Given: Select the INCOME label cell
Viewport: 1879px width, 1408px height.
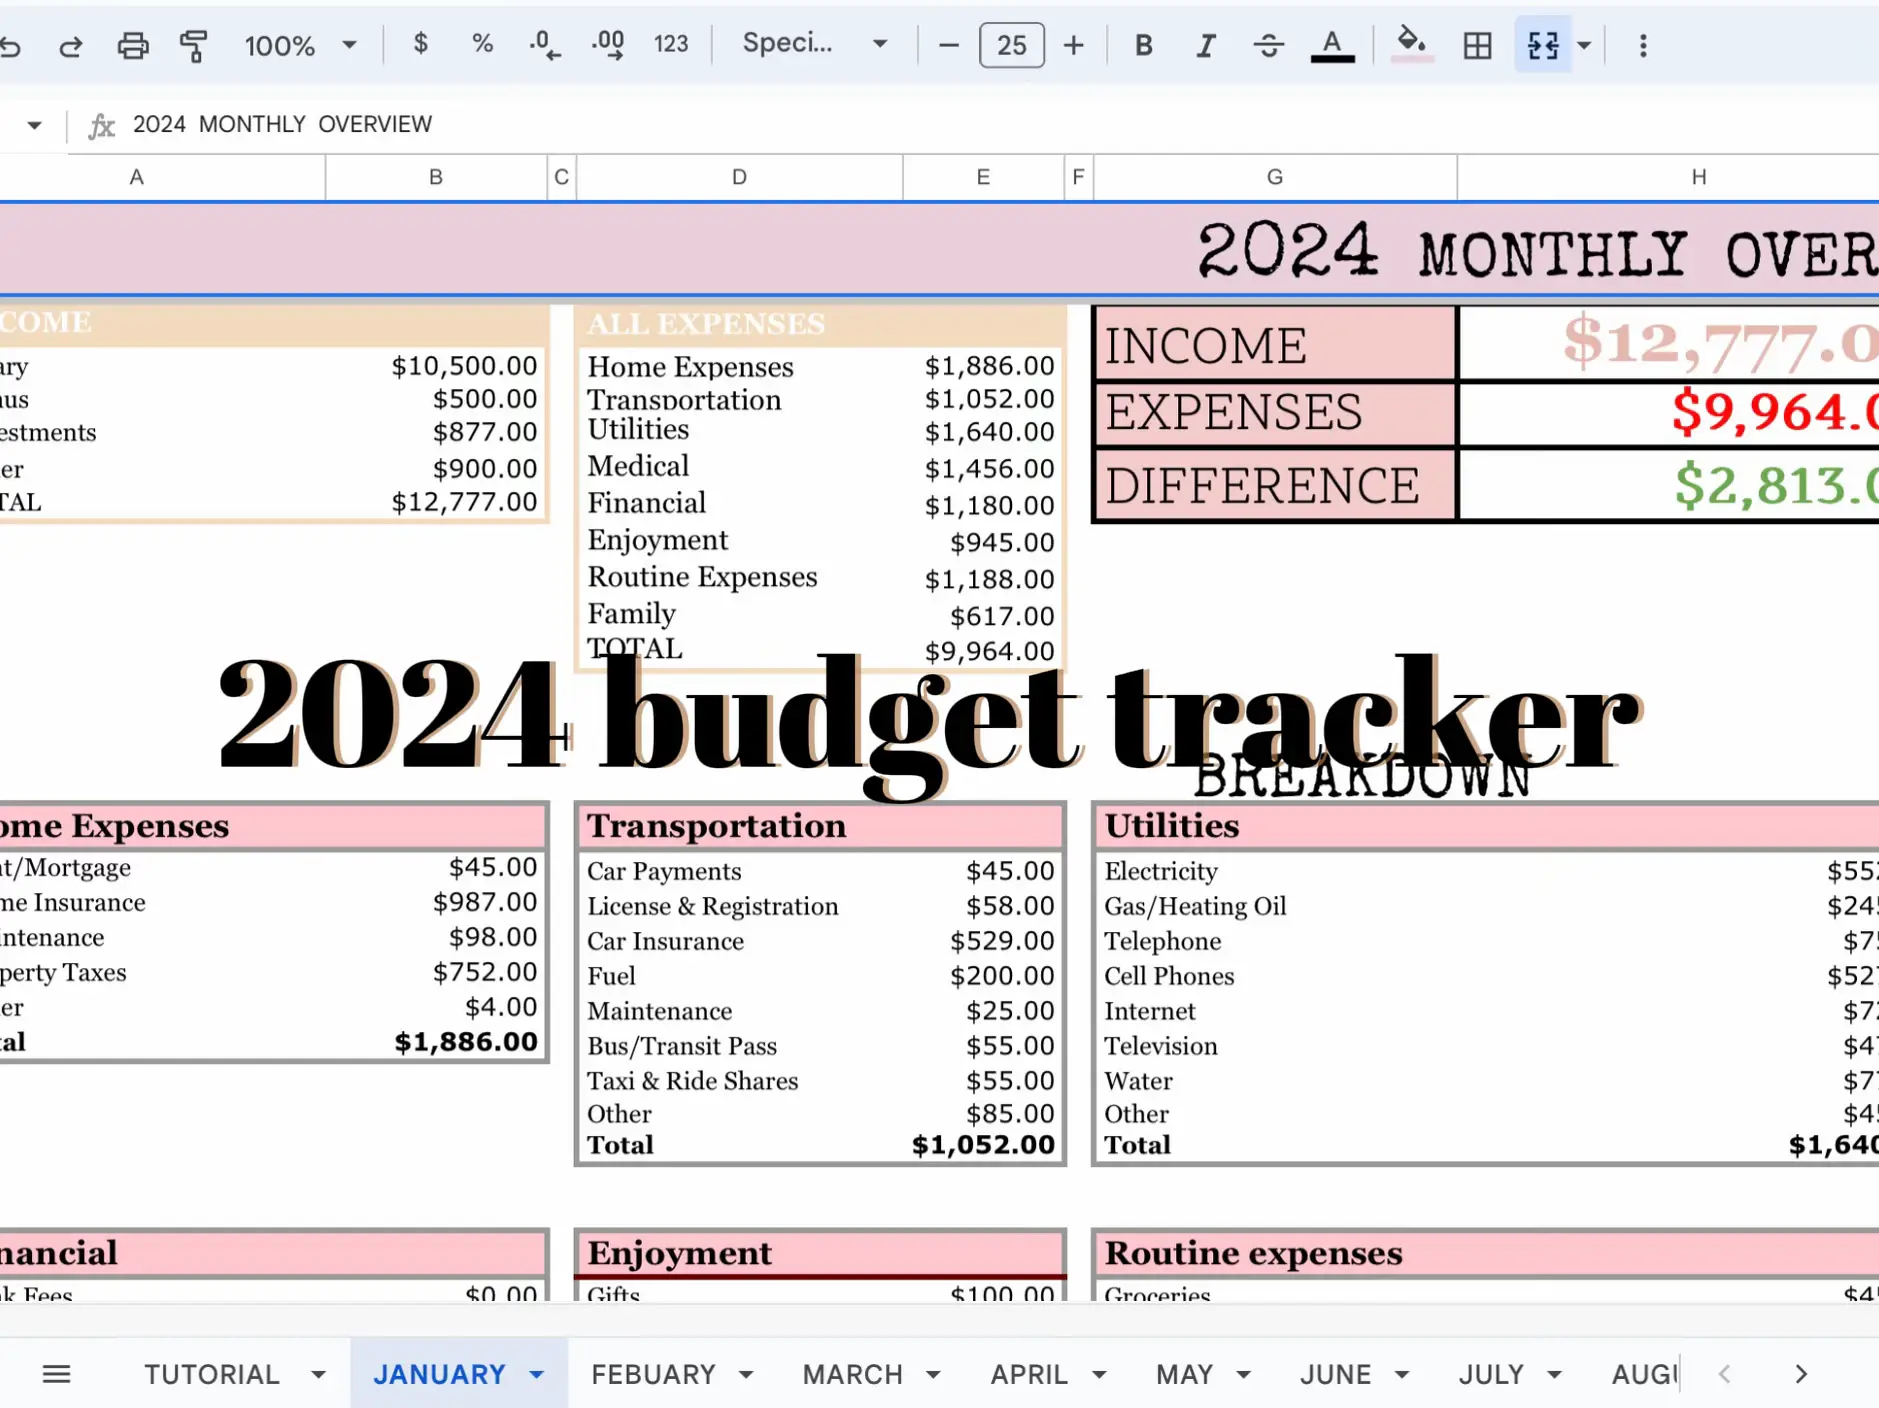Looking at the screenshot, I should pos(1275,345).
